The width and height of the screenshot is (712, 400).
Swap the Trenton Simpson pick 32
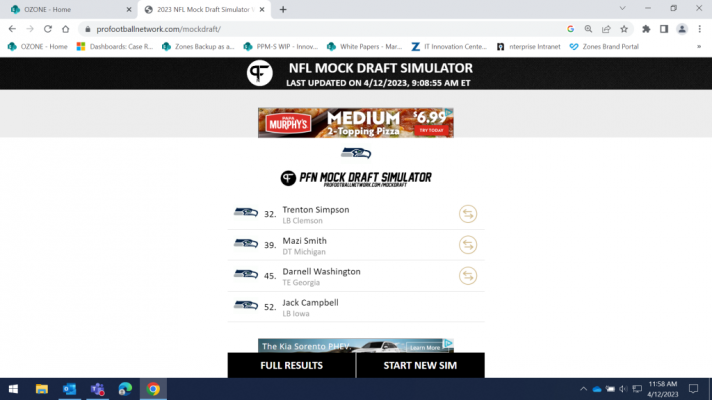pos(468,214)
